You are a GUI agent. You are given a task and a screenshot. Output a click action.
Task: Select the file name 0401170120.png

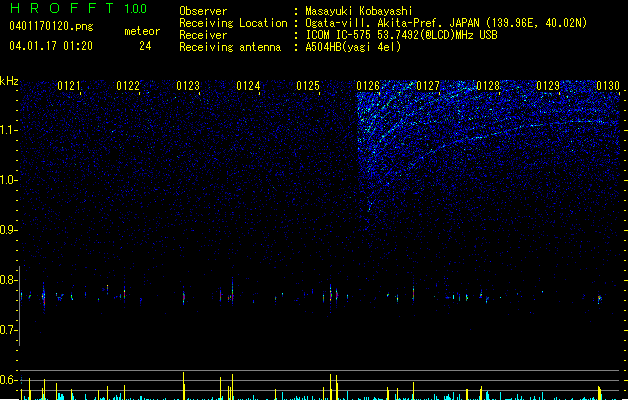51,26
